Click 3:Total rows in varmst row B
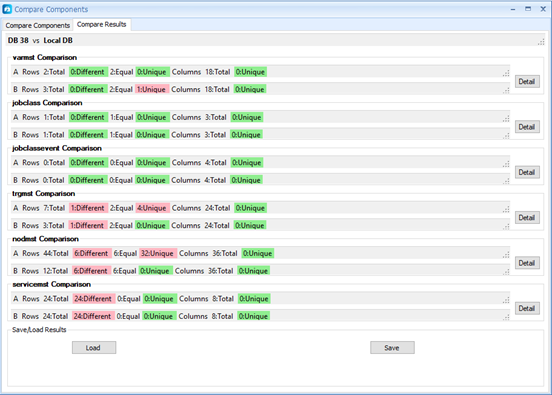Screen dimensions: 552x395 54,89
